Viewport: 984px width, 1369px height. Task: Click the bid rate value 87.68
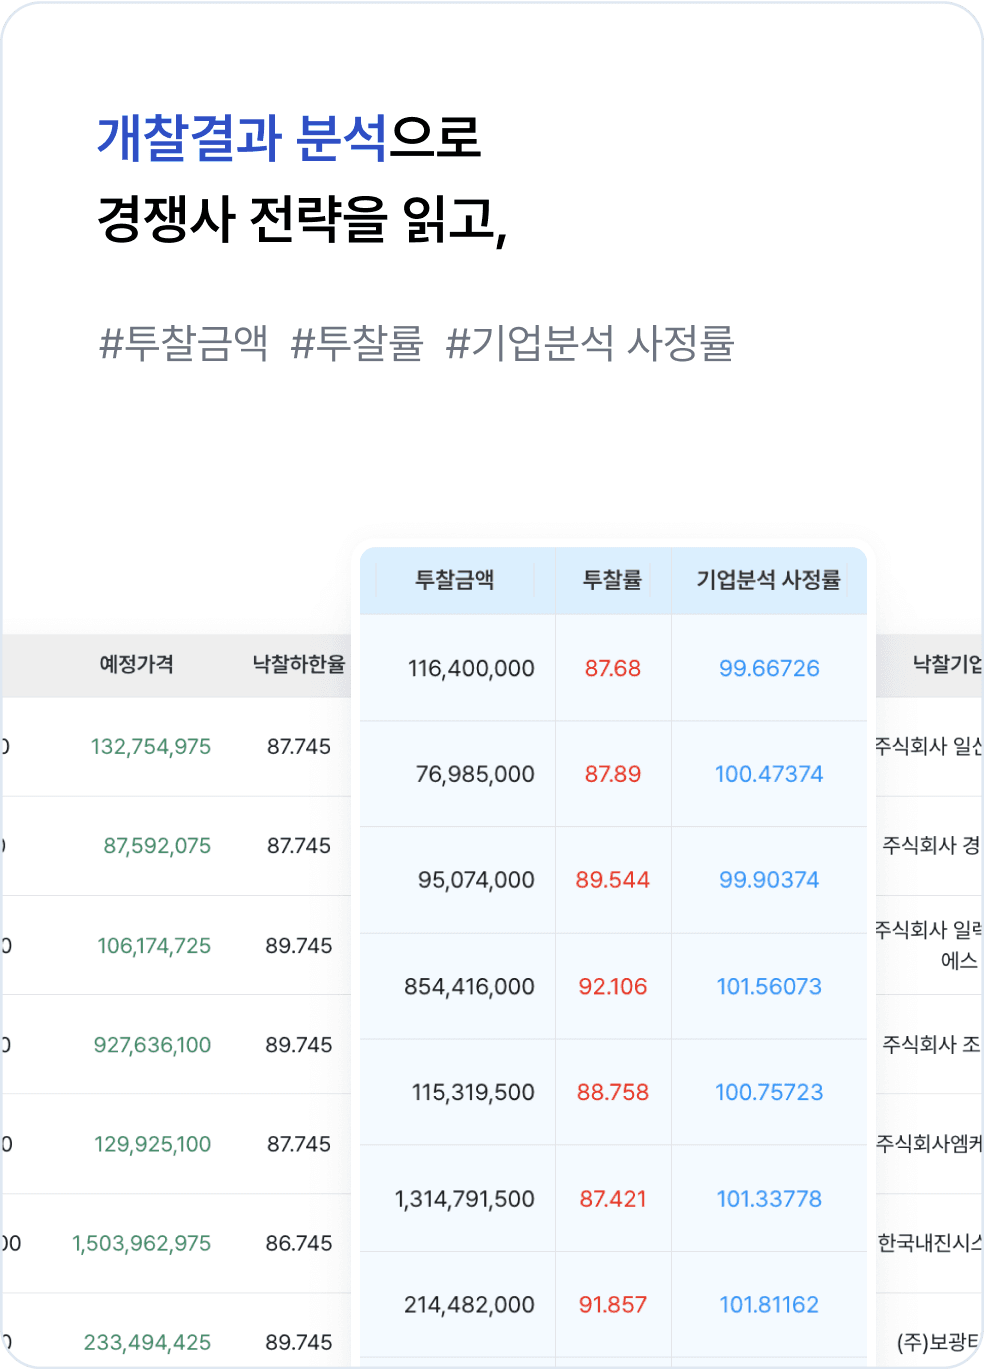pos(612,668)
